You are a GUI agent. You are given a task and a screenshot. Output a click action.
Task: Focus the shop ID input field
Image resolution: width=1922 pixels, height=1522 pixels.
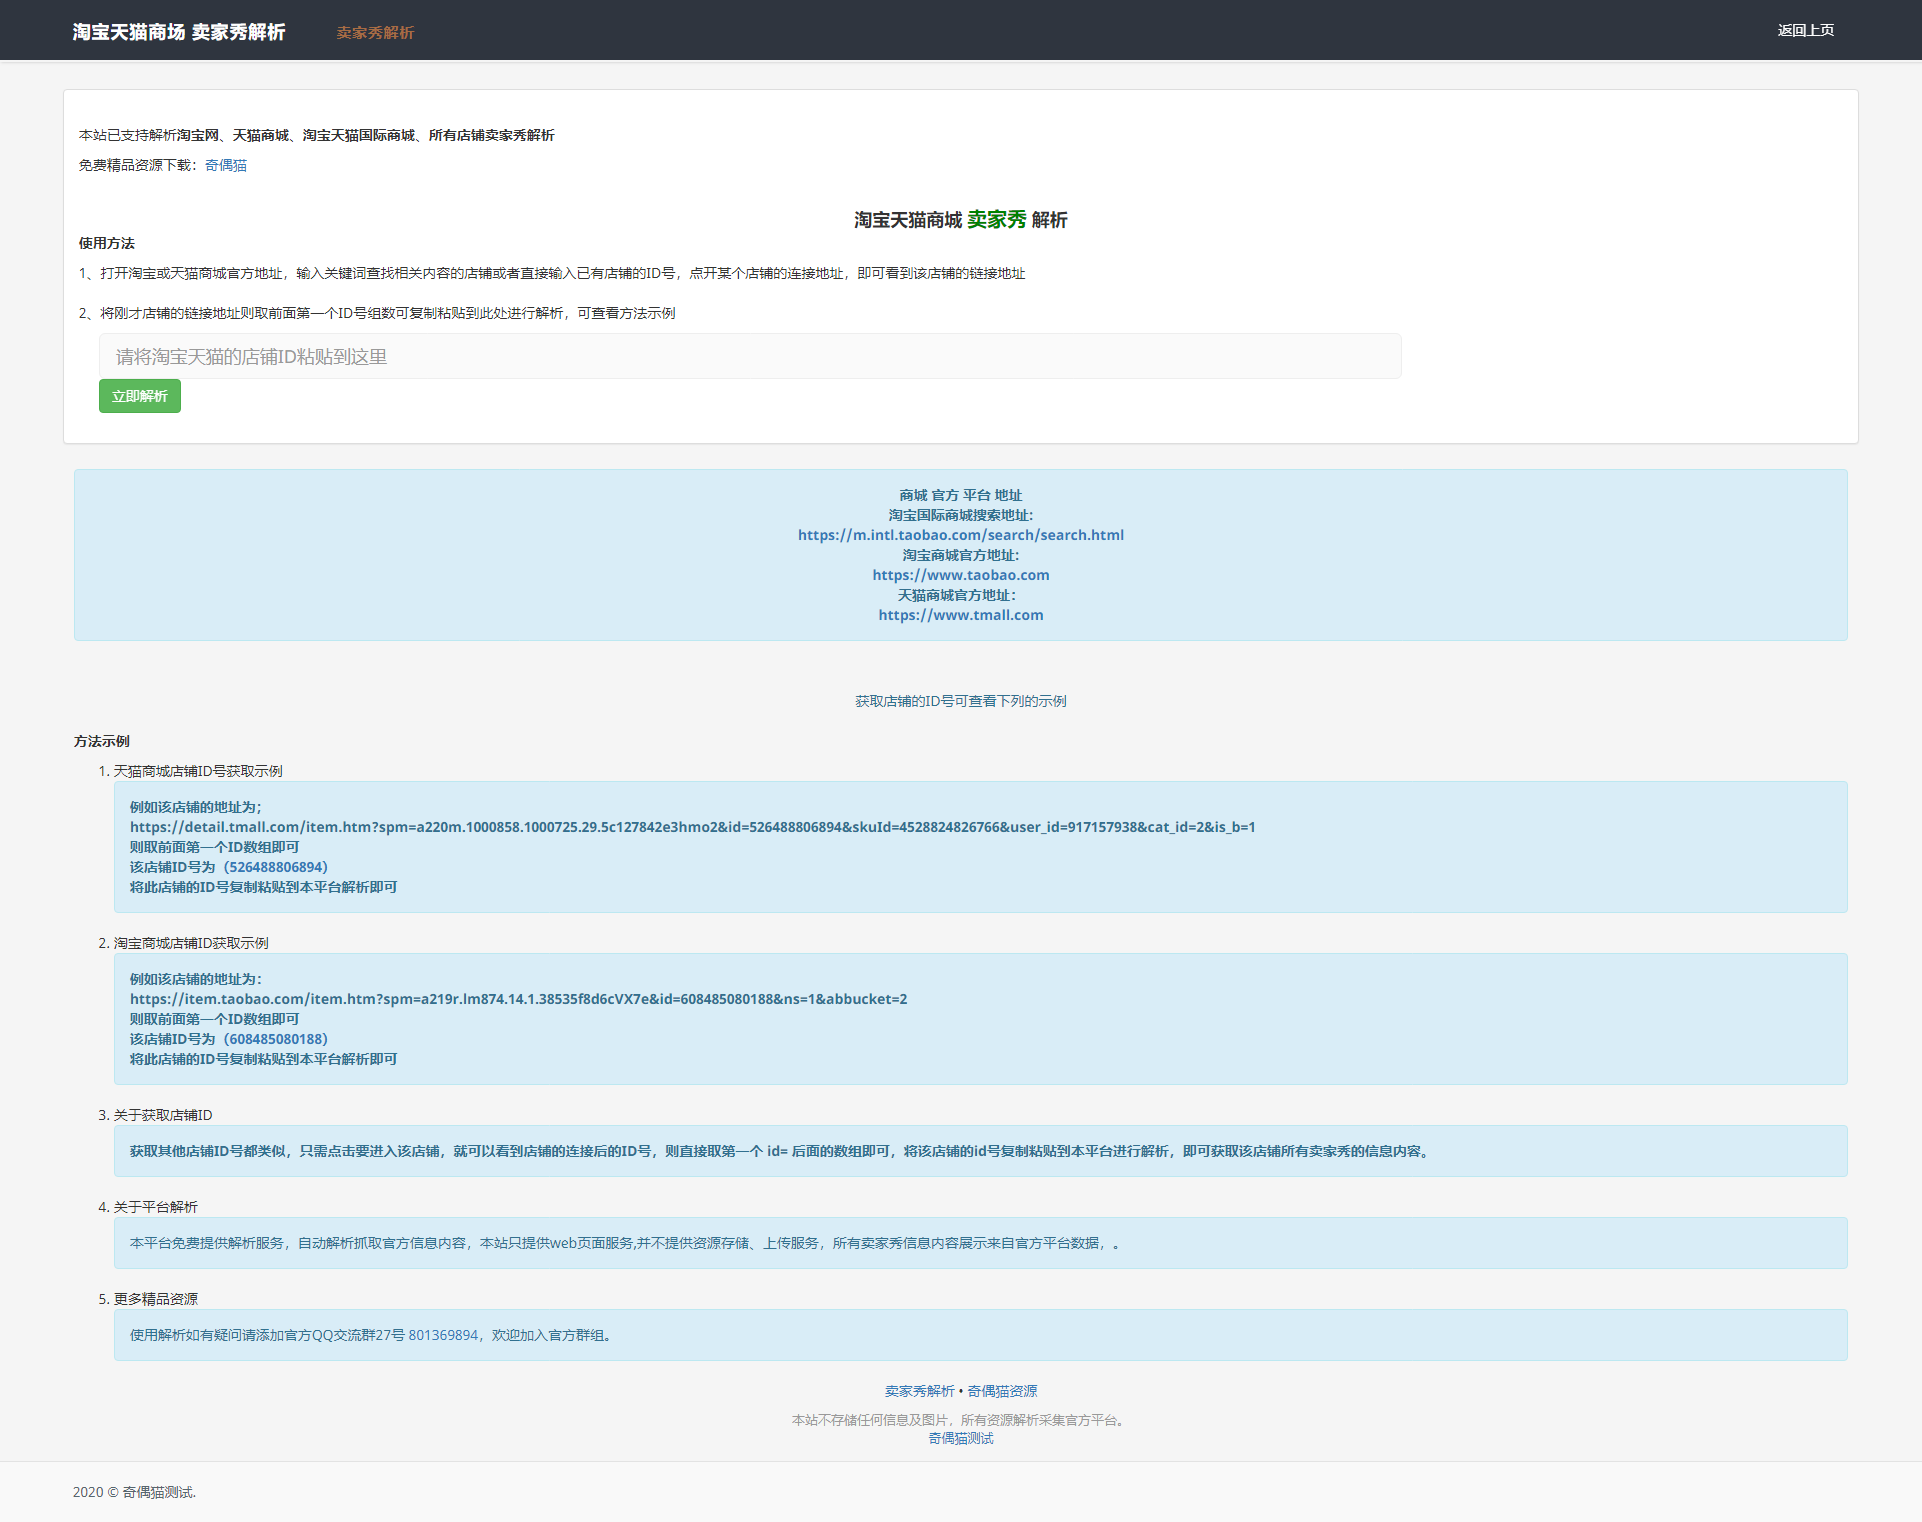(750, 356)
